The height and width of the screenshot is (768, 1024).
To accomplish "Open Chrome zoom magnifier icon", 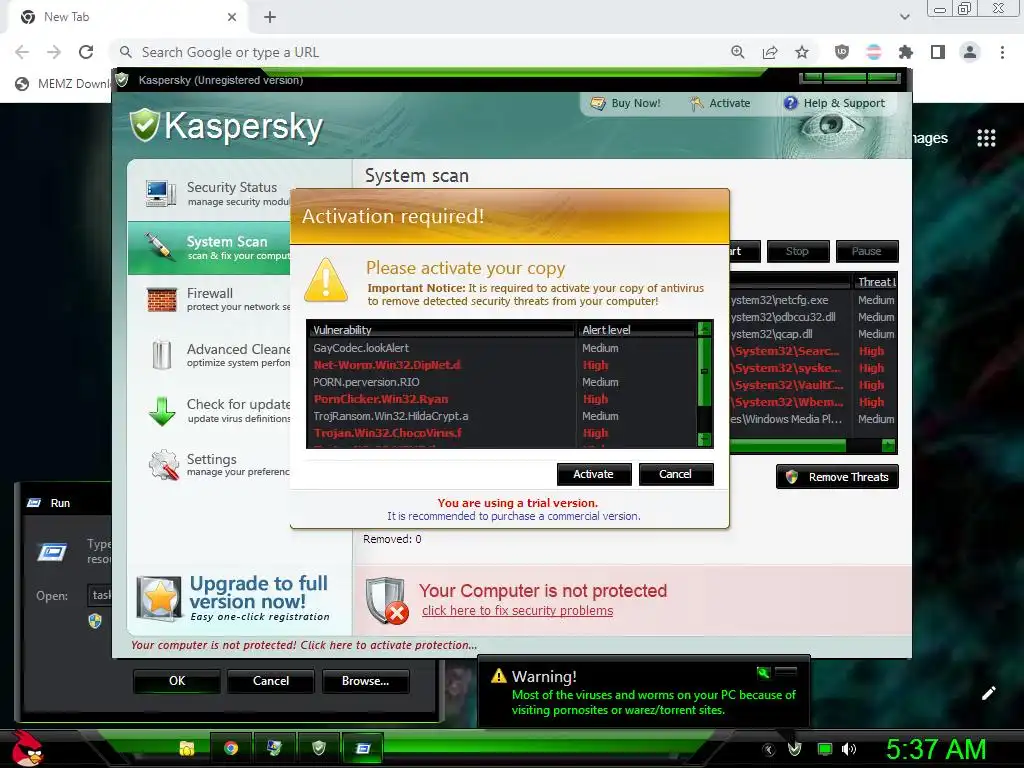I will coord(738,52).
